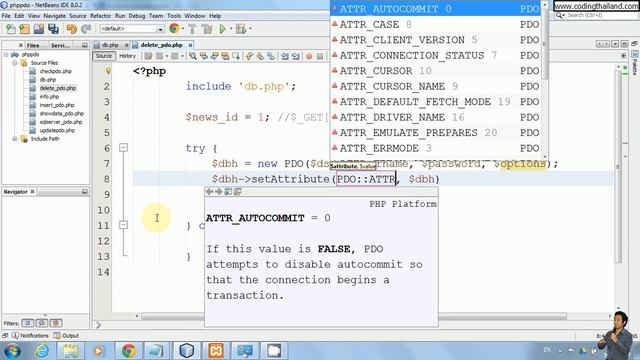Open the Debug menu
Image resolution: width=640 pixels, height=360 pixels.
(x=137, y=16)
